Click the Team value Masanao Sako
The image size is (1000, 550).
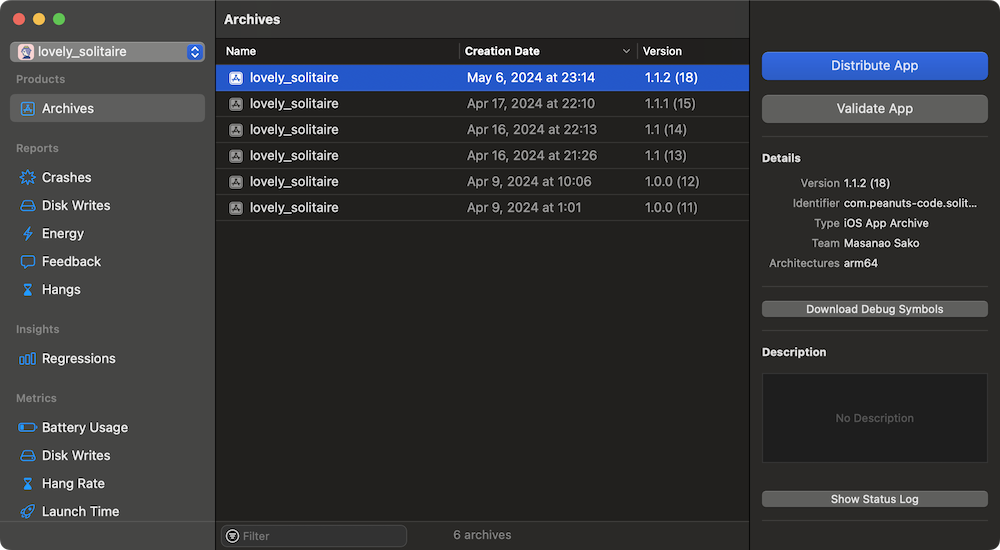[881, 243]
